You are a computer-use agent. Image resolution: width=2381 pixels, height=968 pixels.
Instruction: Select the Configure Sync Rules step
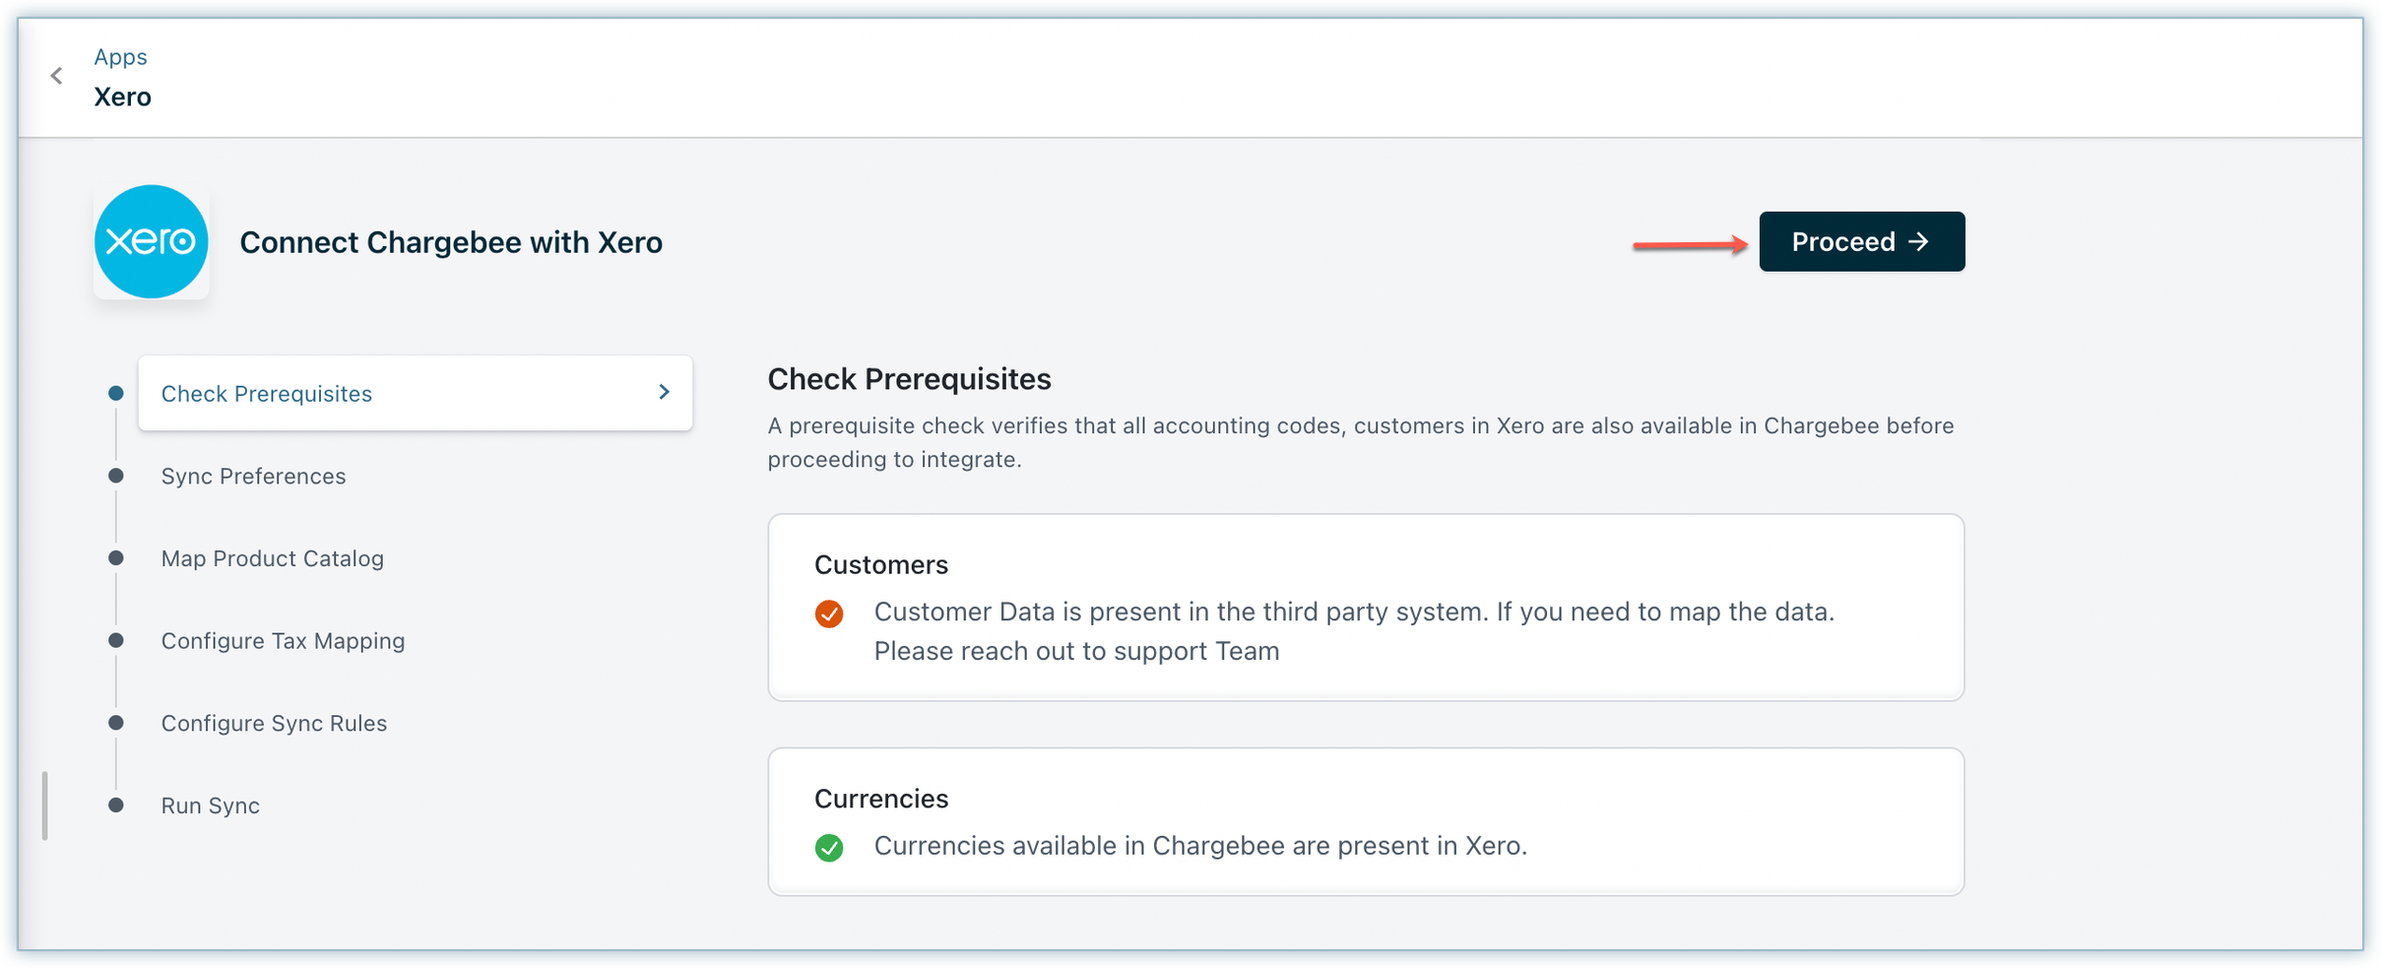click(274, 723)
